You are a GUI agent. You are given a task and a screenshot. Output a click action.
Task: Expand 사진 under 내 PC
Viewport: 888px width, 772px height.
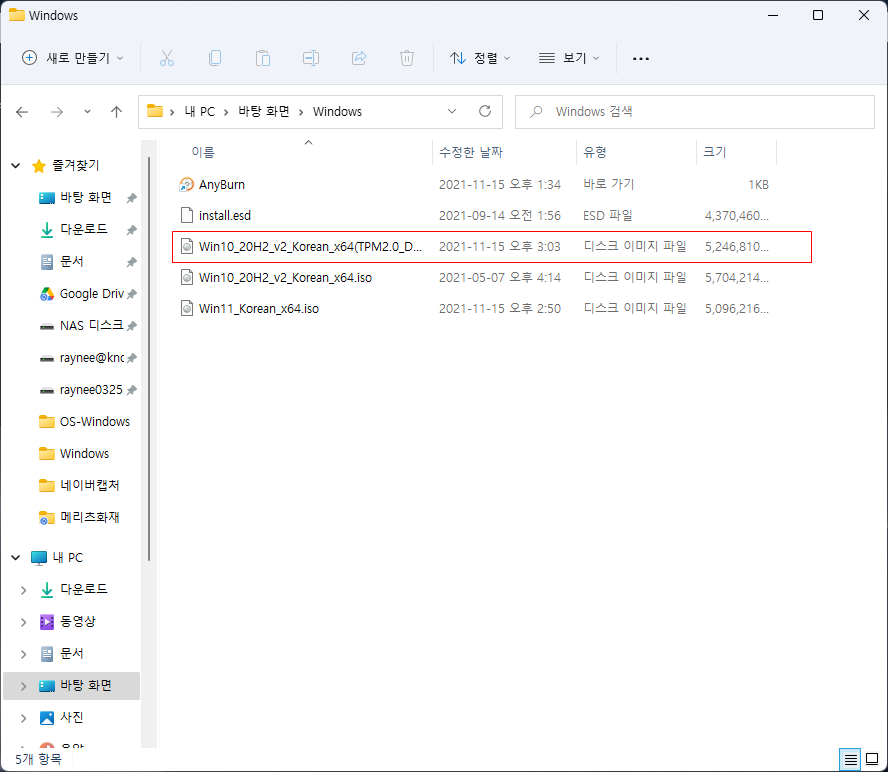point(23,718)
